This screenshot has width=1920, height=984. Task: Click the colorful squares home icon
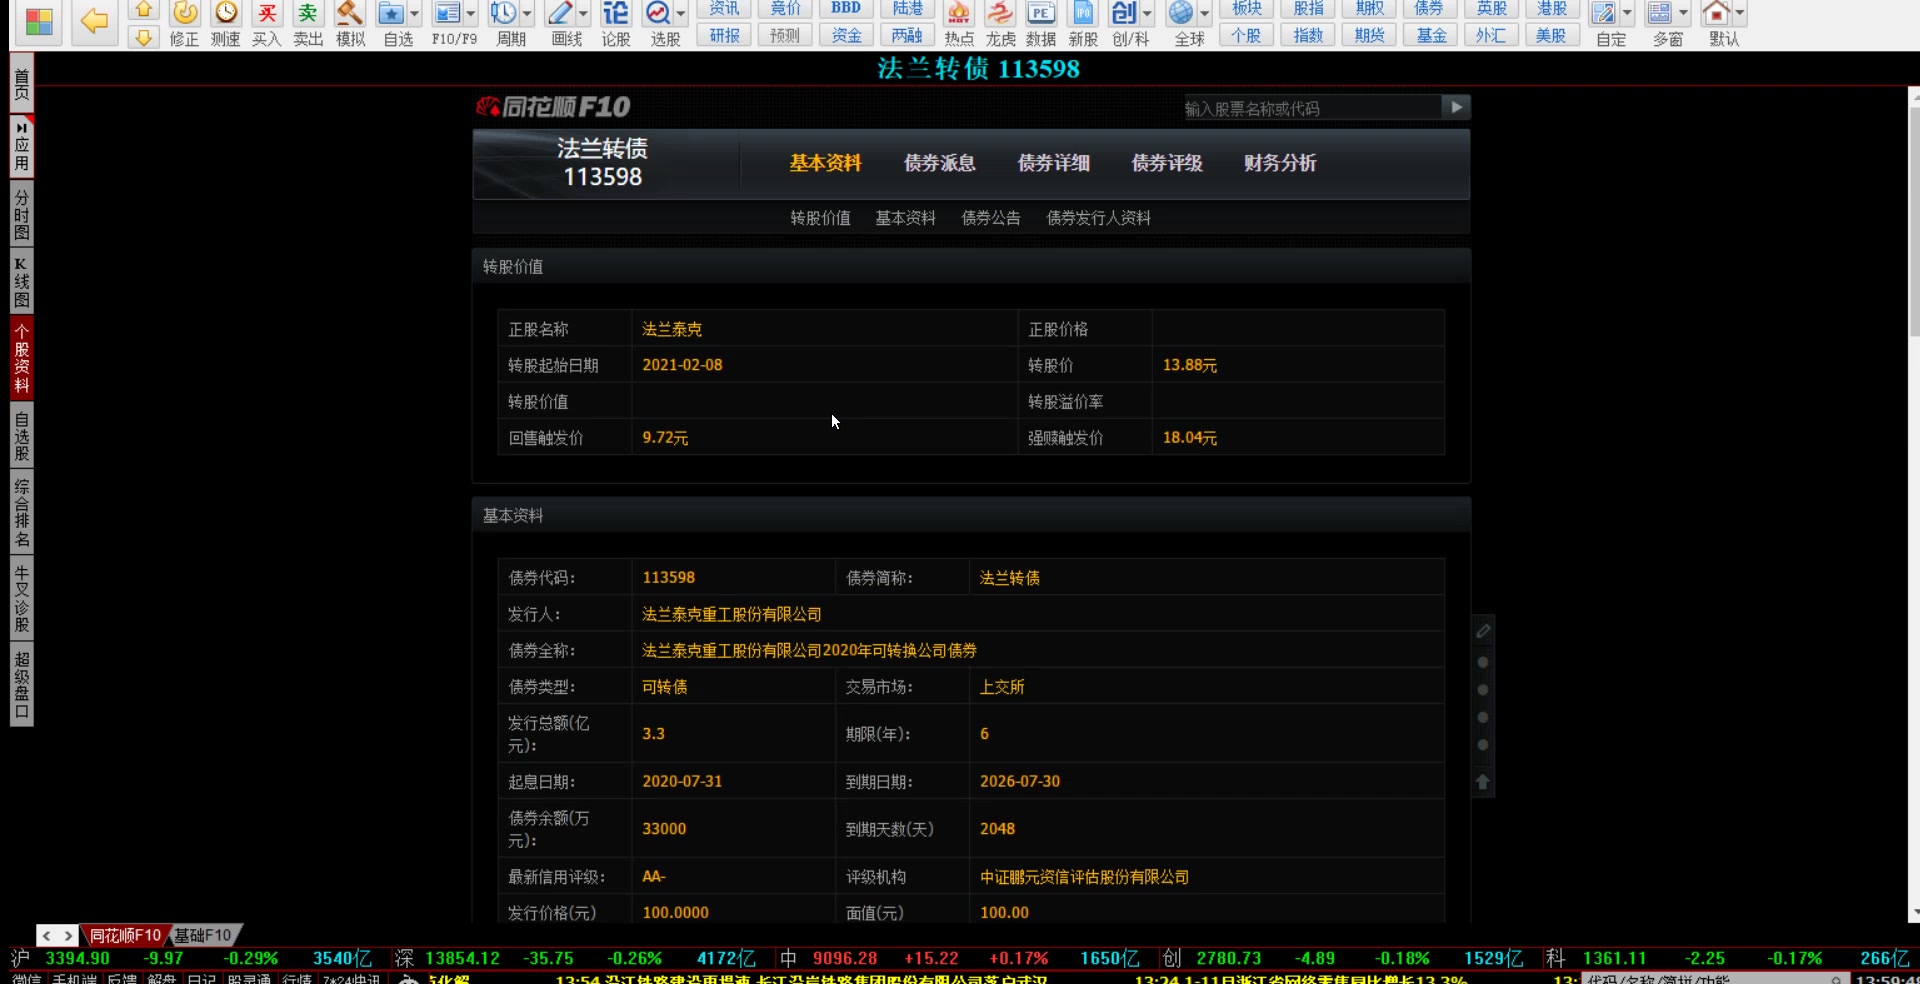tap(39, 22)
